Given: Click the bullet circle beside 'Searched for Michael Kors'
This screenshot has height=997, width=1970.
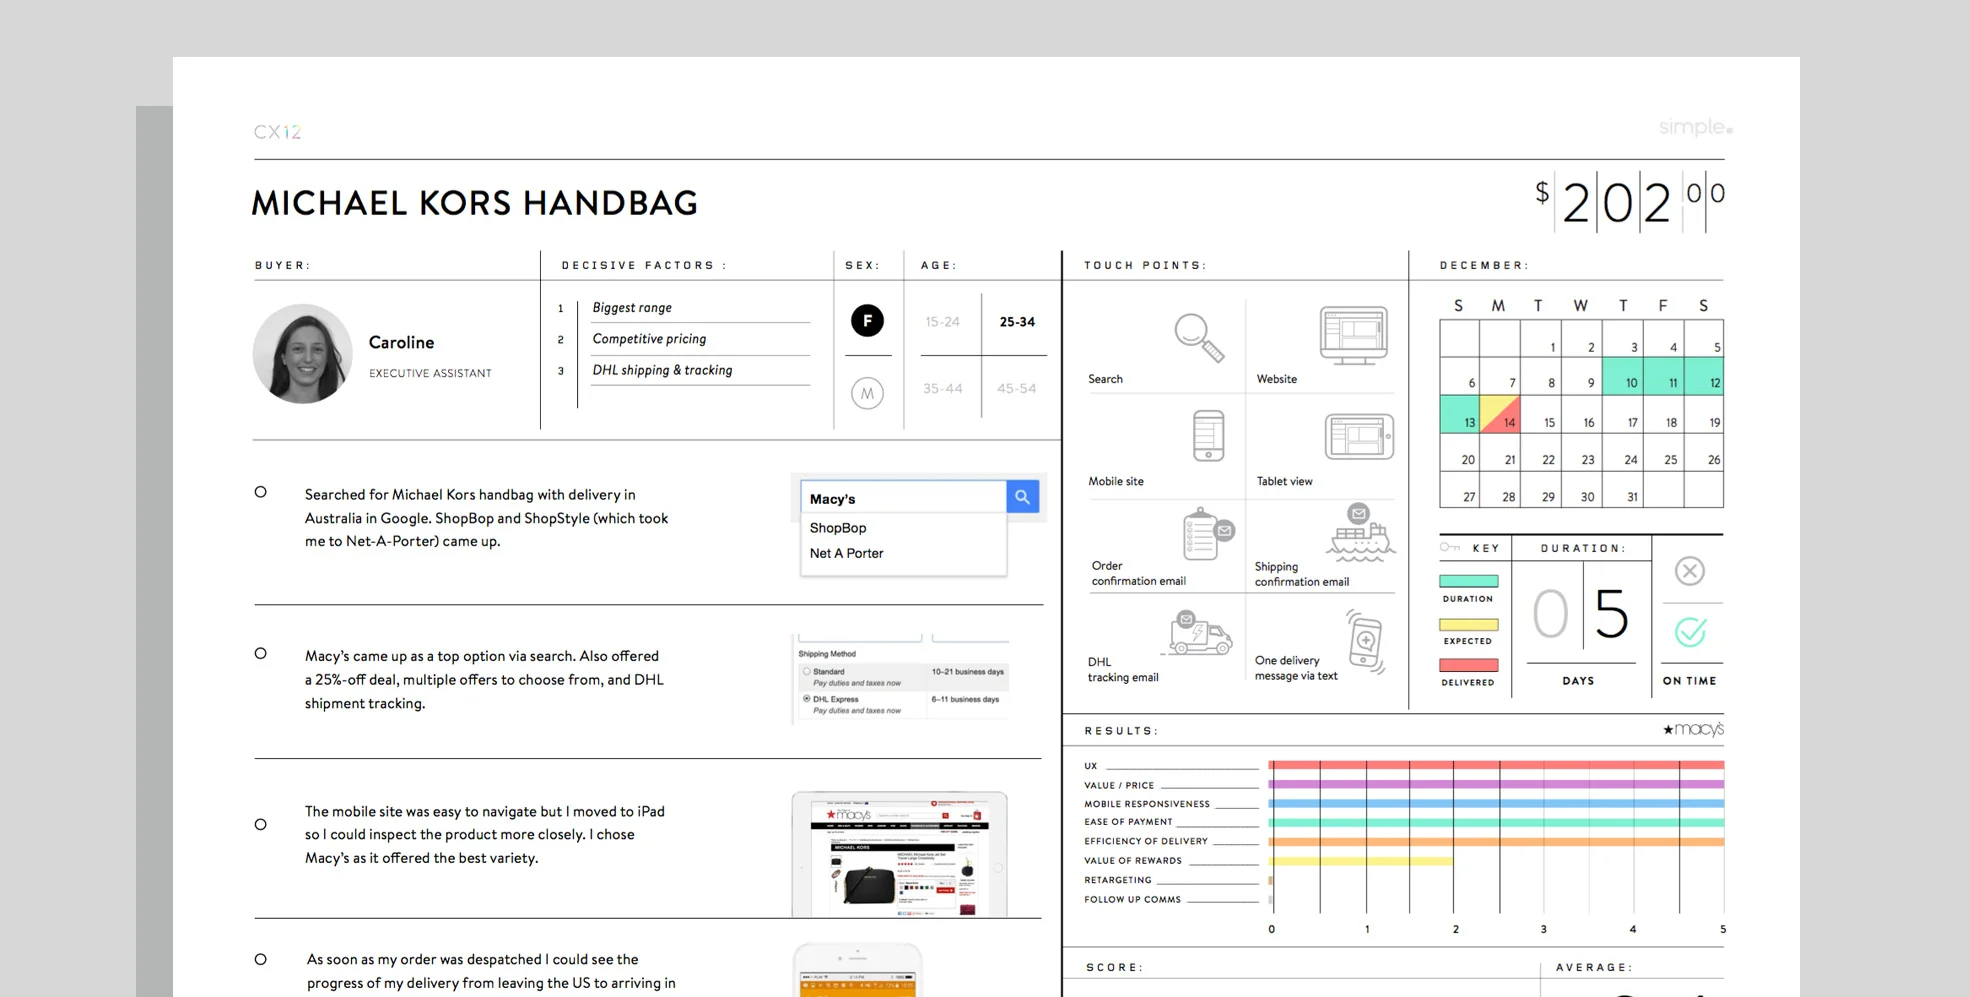Looking at the screenshot, I should click(x=261, y=492).
